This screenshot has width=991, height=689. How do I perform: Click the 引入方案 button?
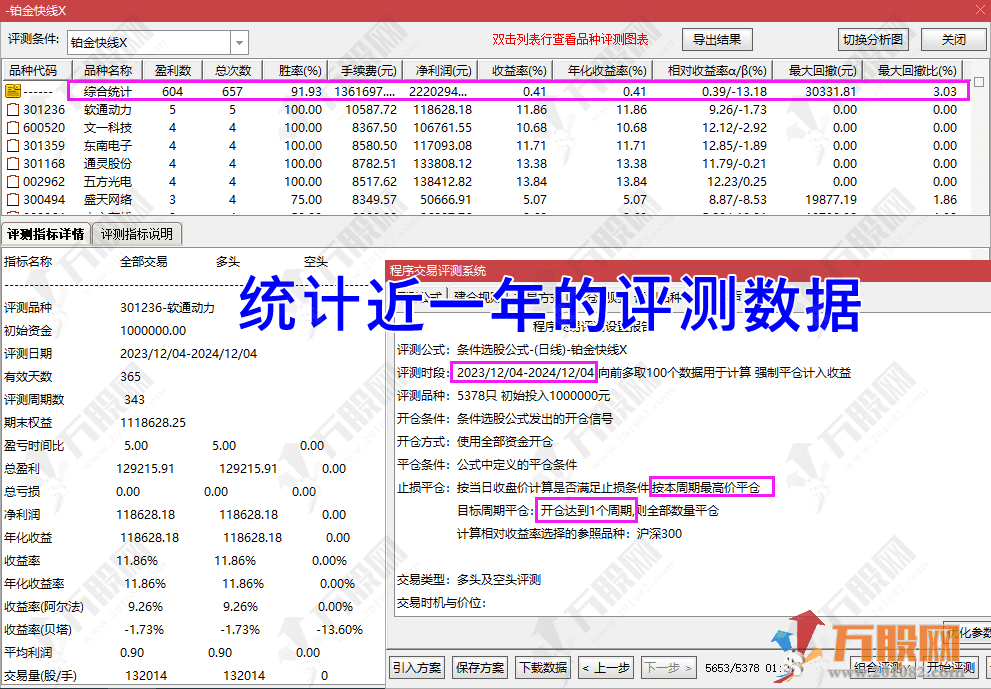coord(417,668)
